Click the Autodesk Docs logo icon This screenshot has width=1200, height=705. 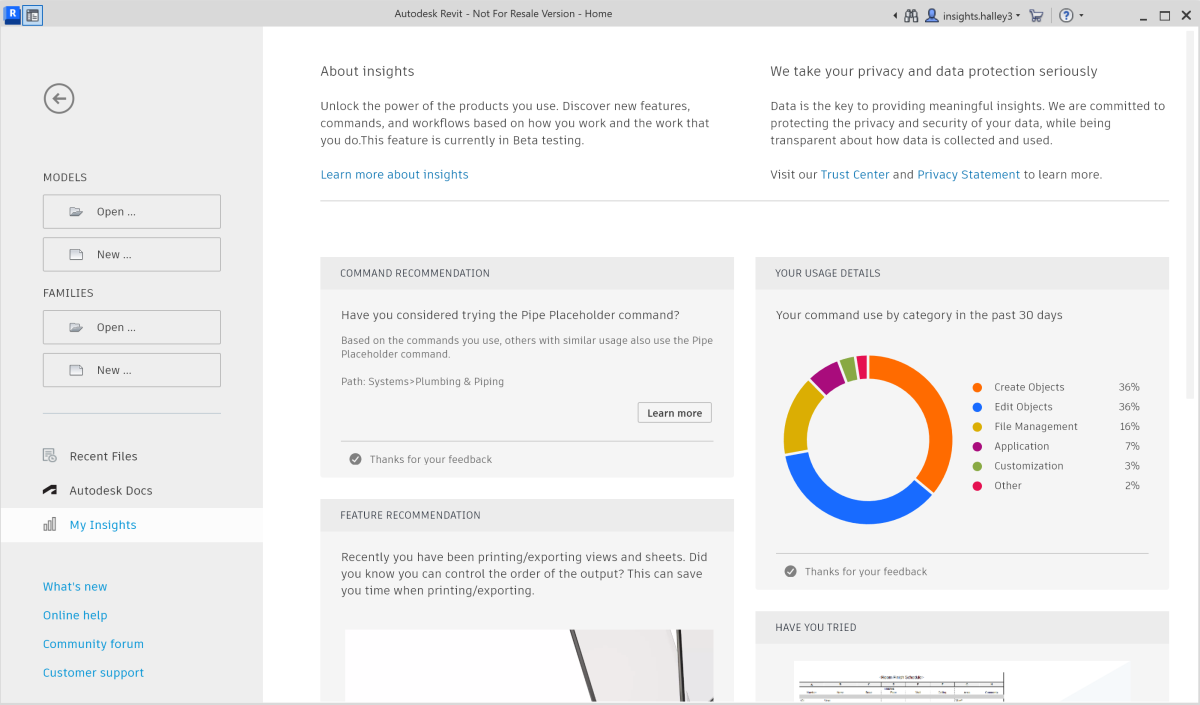[50, 491]
